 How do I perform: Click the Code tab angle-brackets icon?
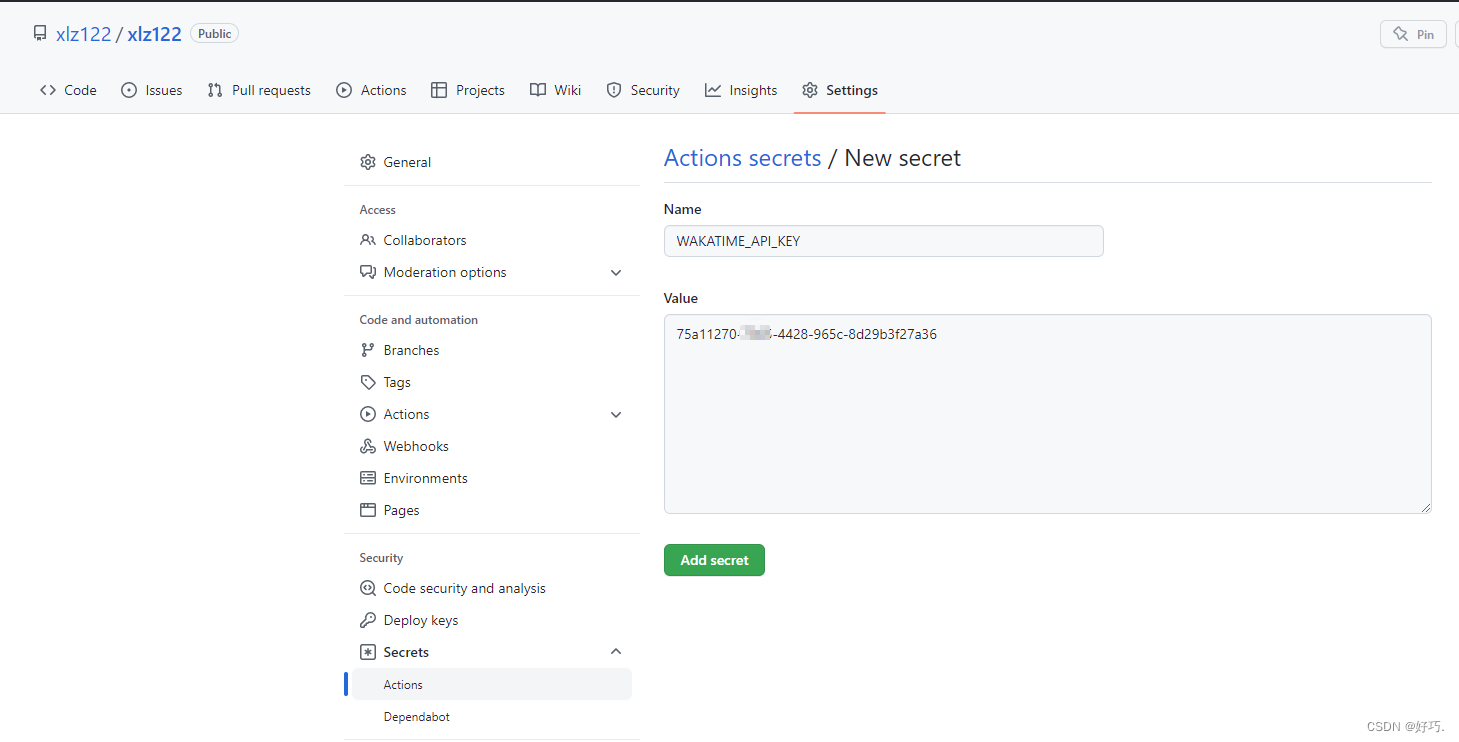pyautogui.click(x=48, y=90)
